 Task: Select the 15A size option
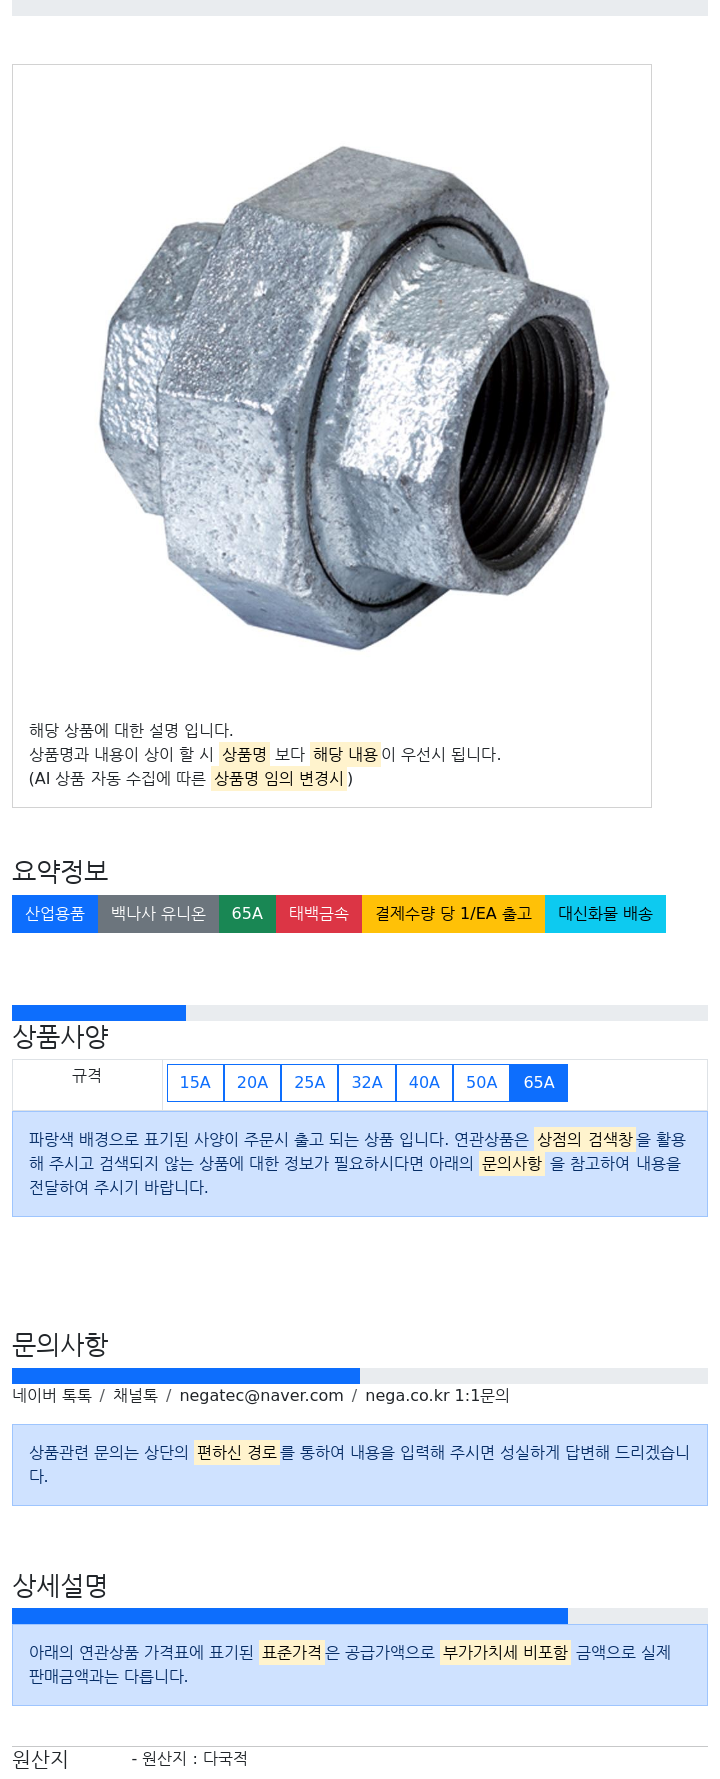195,1082
